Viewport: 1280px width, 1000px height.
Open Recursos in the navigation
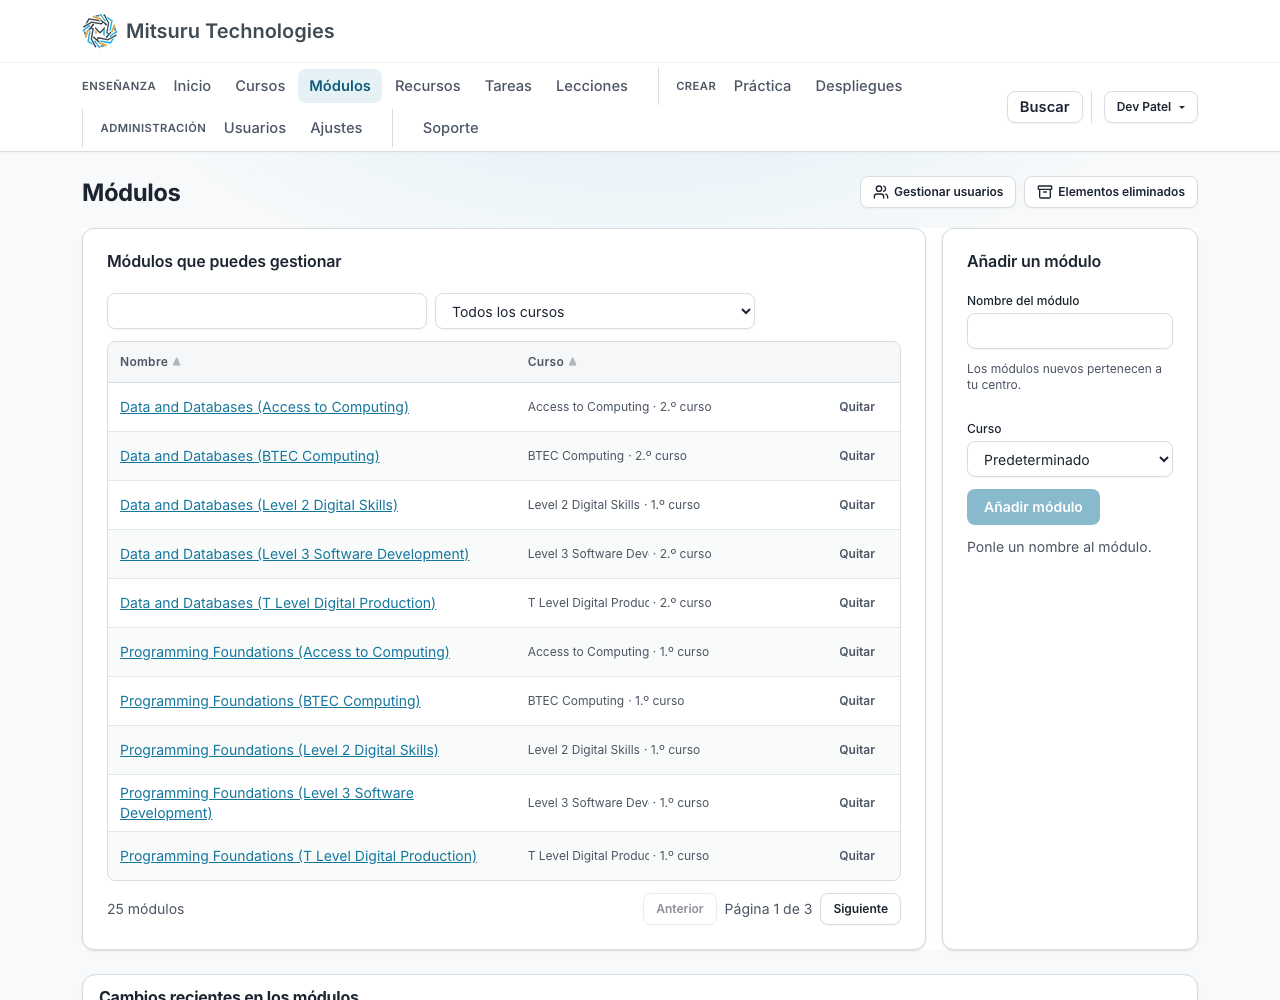pos(428,86)
